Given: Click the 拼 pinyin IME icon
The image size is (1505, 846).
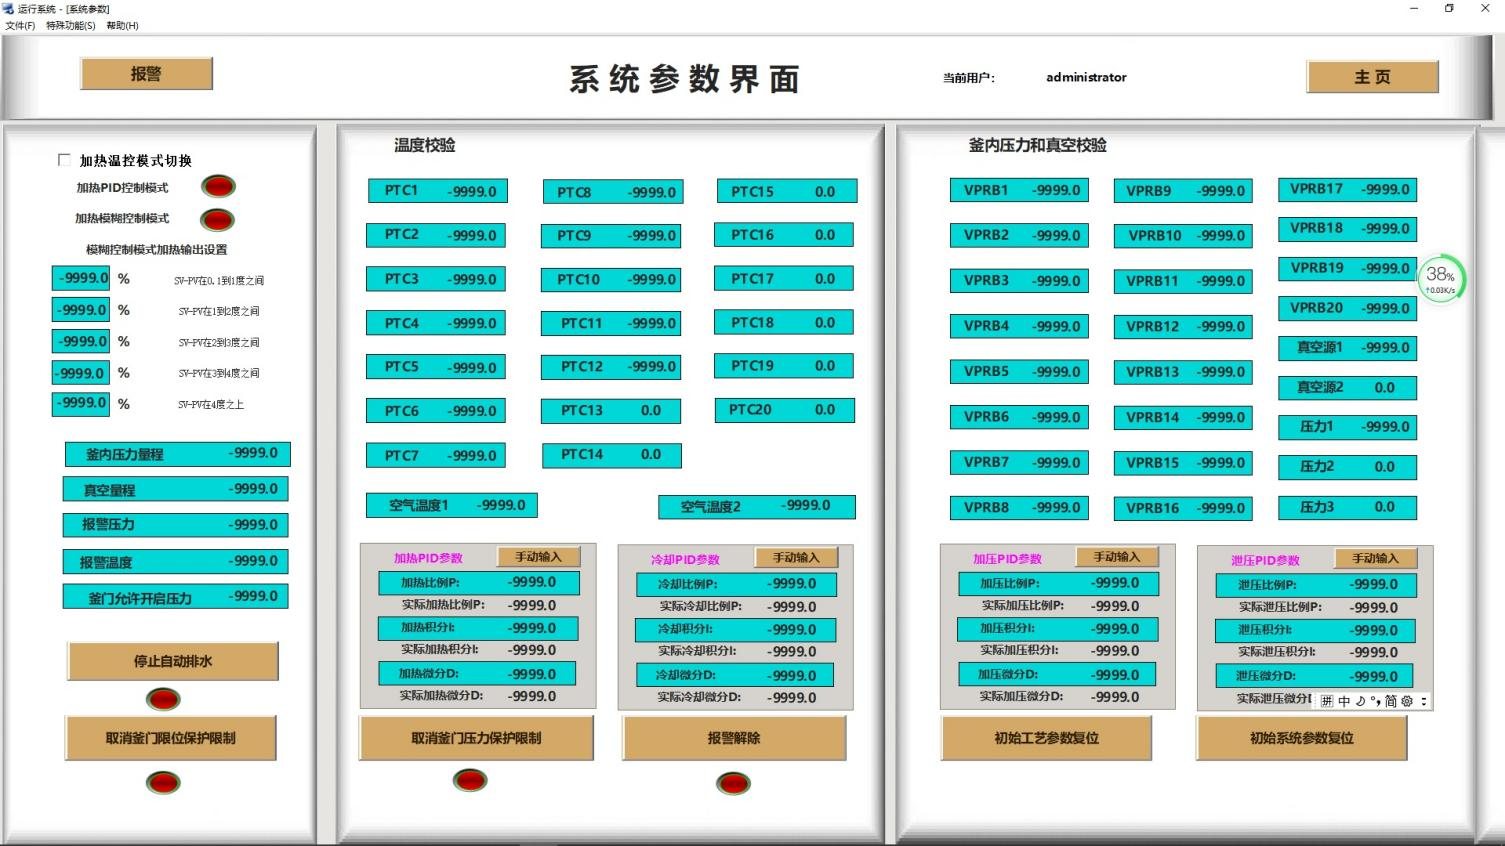Looking at the screenshot, I should 1327,702.
